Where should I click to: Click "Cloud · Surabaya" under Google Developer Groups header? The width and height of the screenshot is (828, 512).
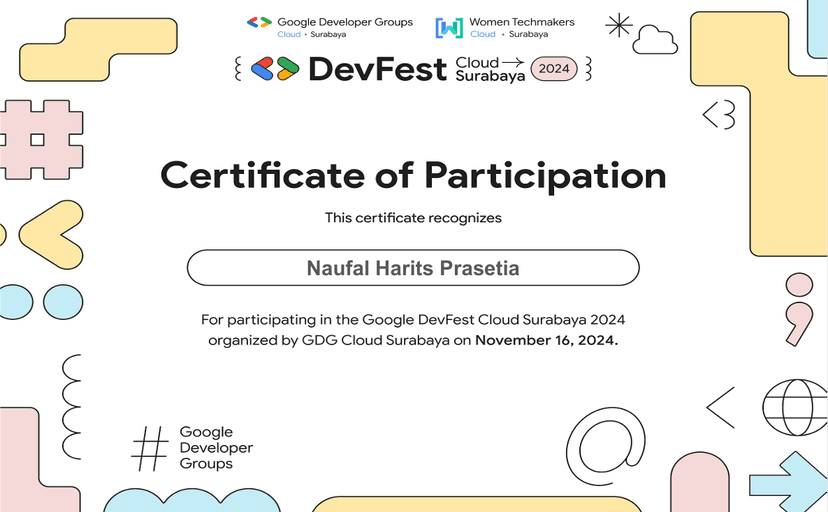click(x=312, y=34)
